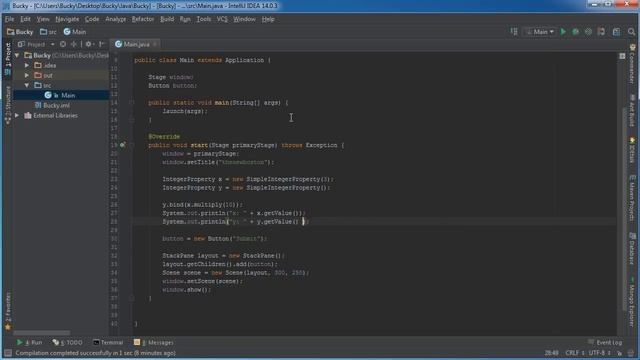
Task: Toggle the Structure tool window stripe
Action: click(8, 104)
